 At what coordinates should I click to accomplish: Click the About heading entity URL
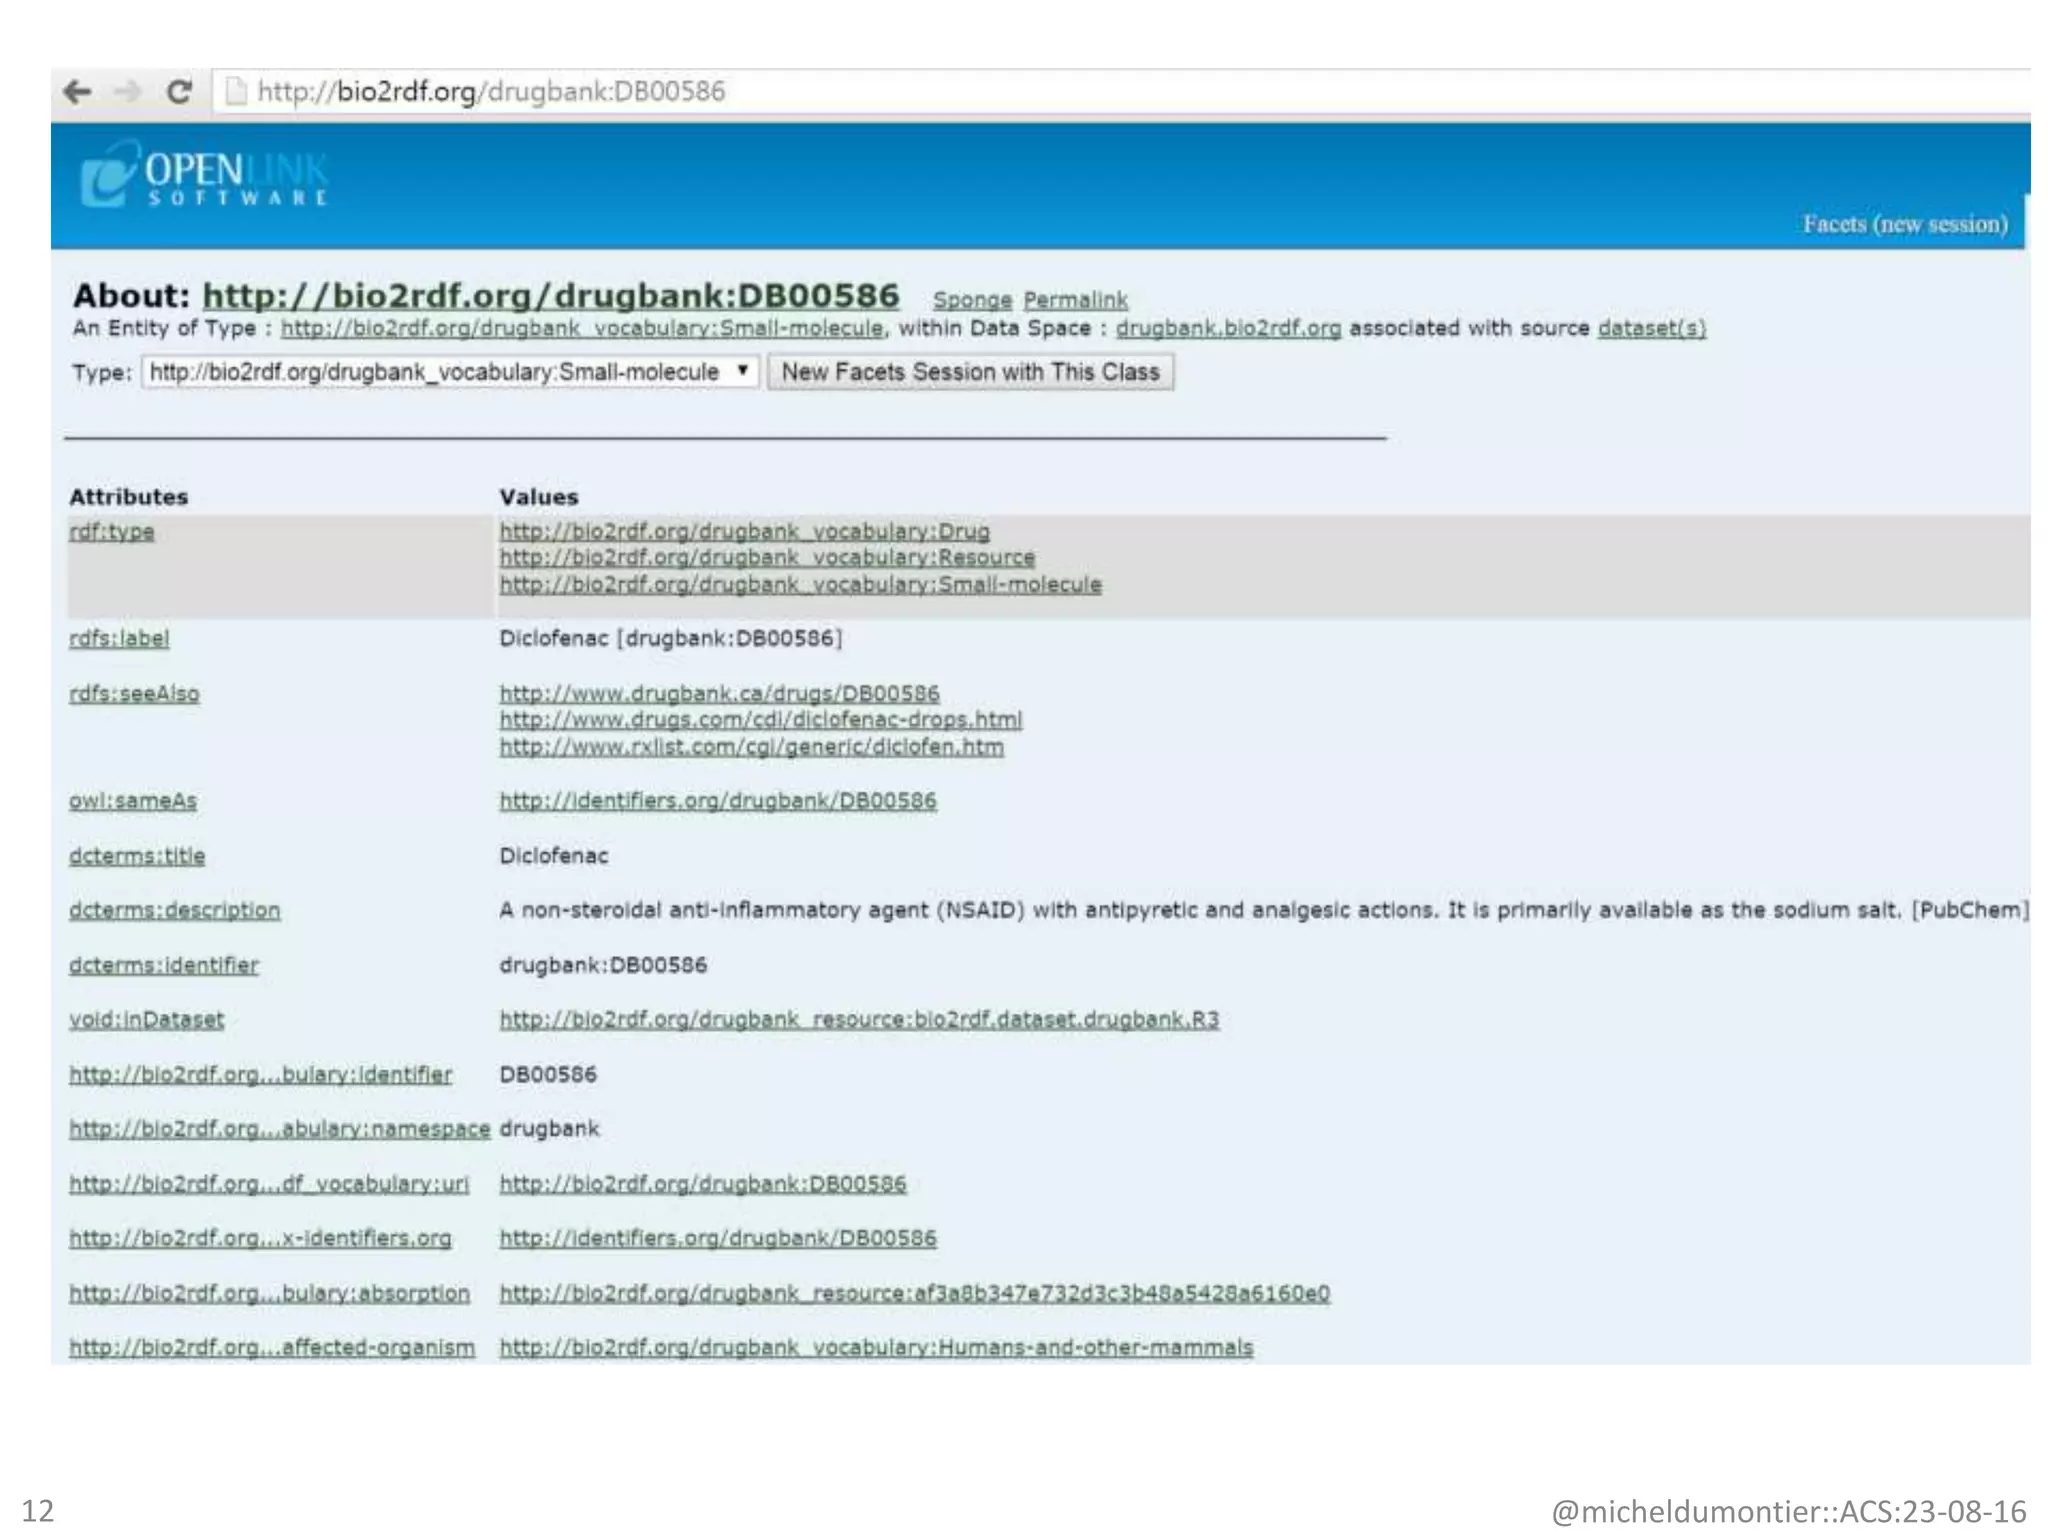tap(550, 296)
